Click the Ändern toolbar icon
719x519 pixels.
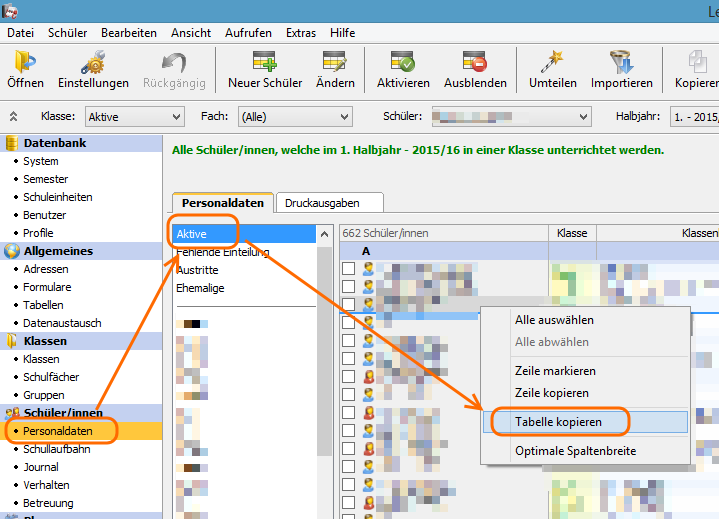pos(334,63)
